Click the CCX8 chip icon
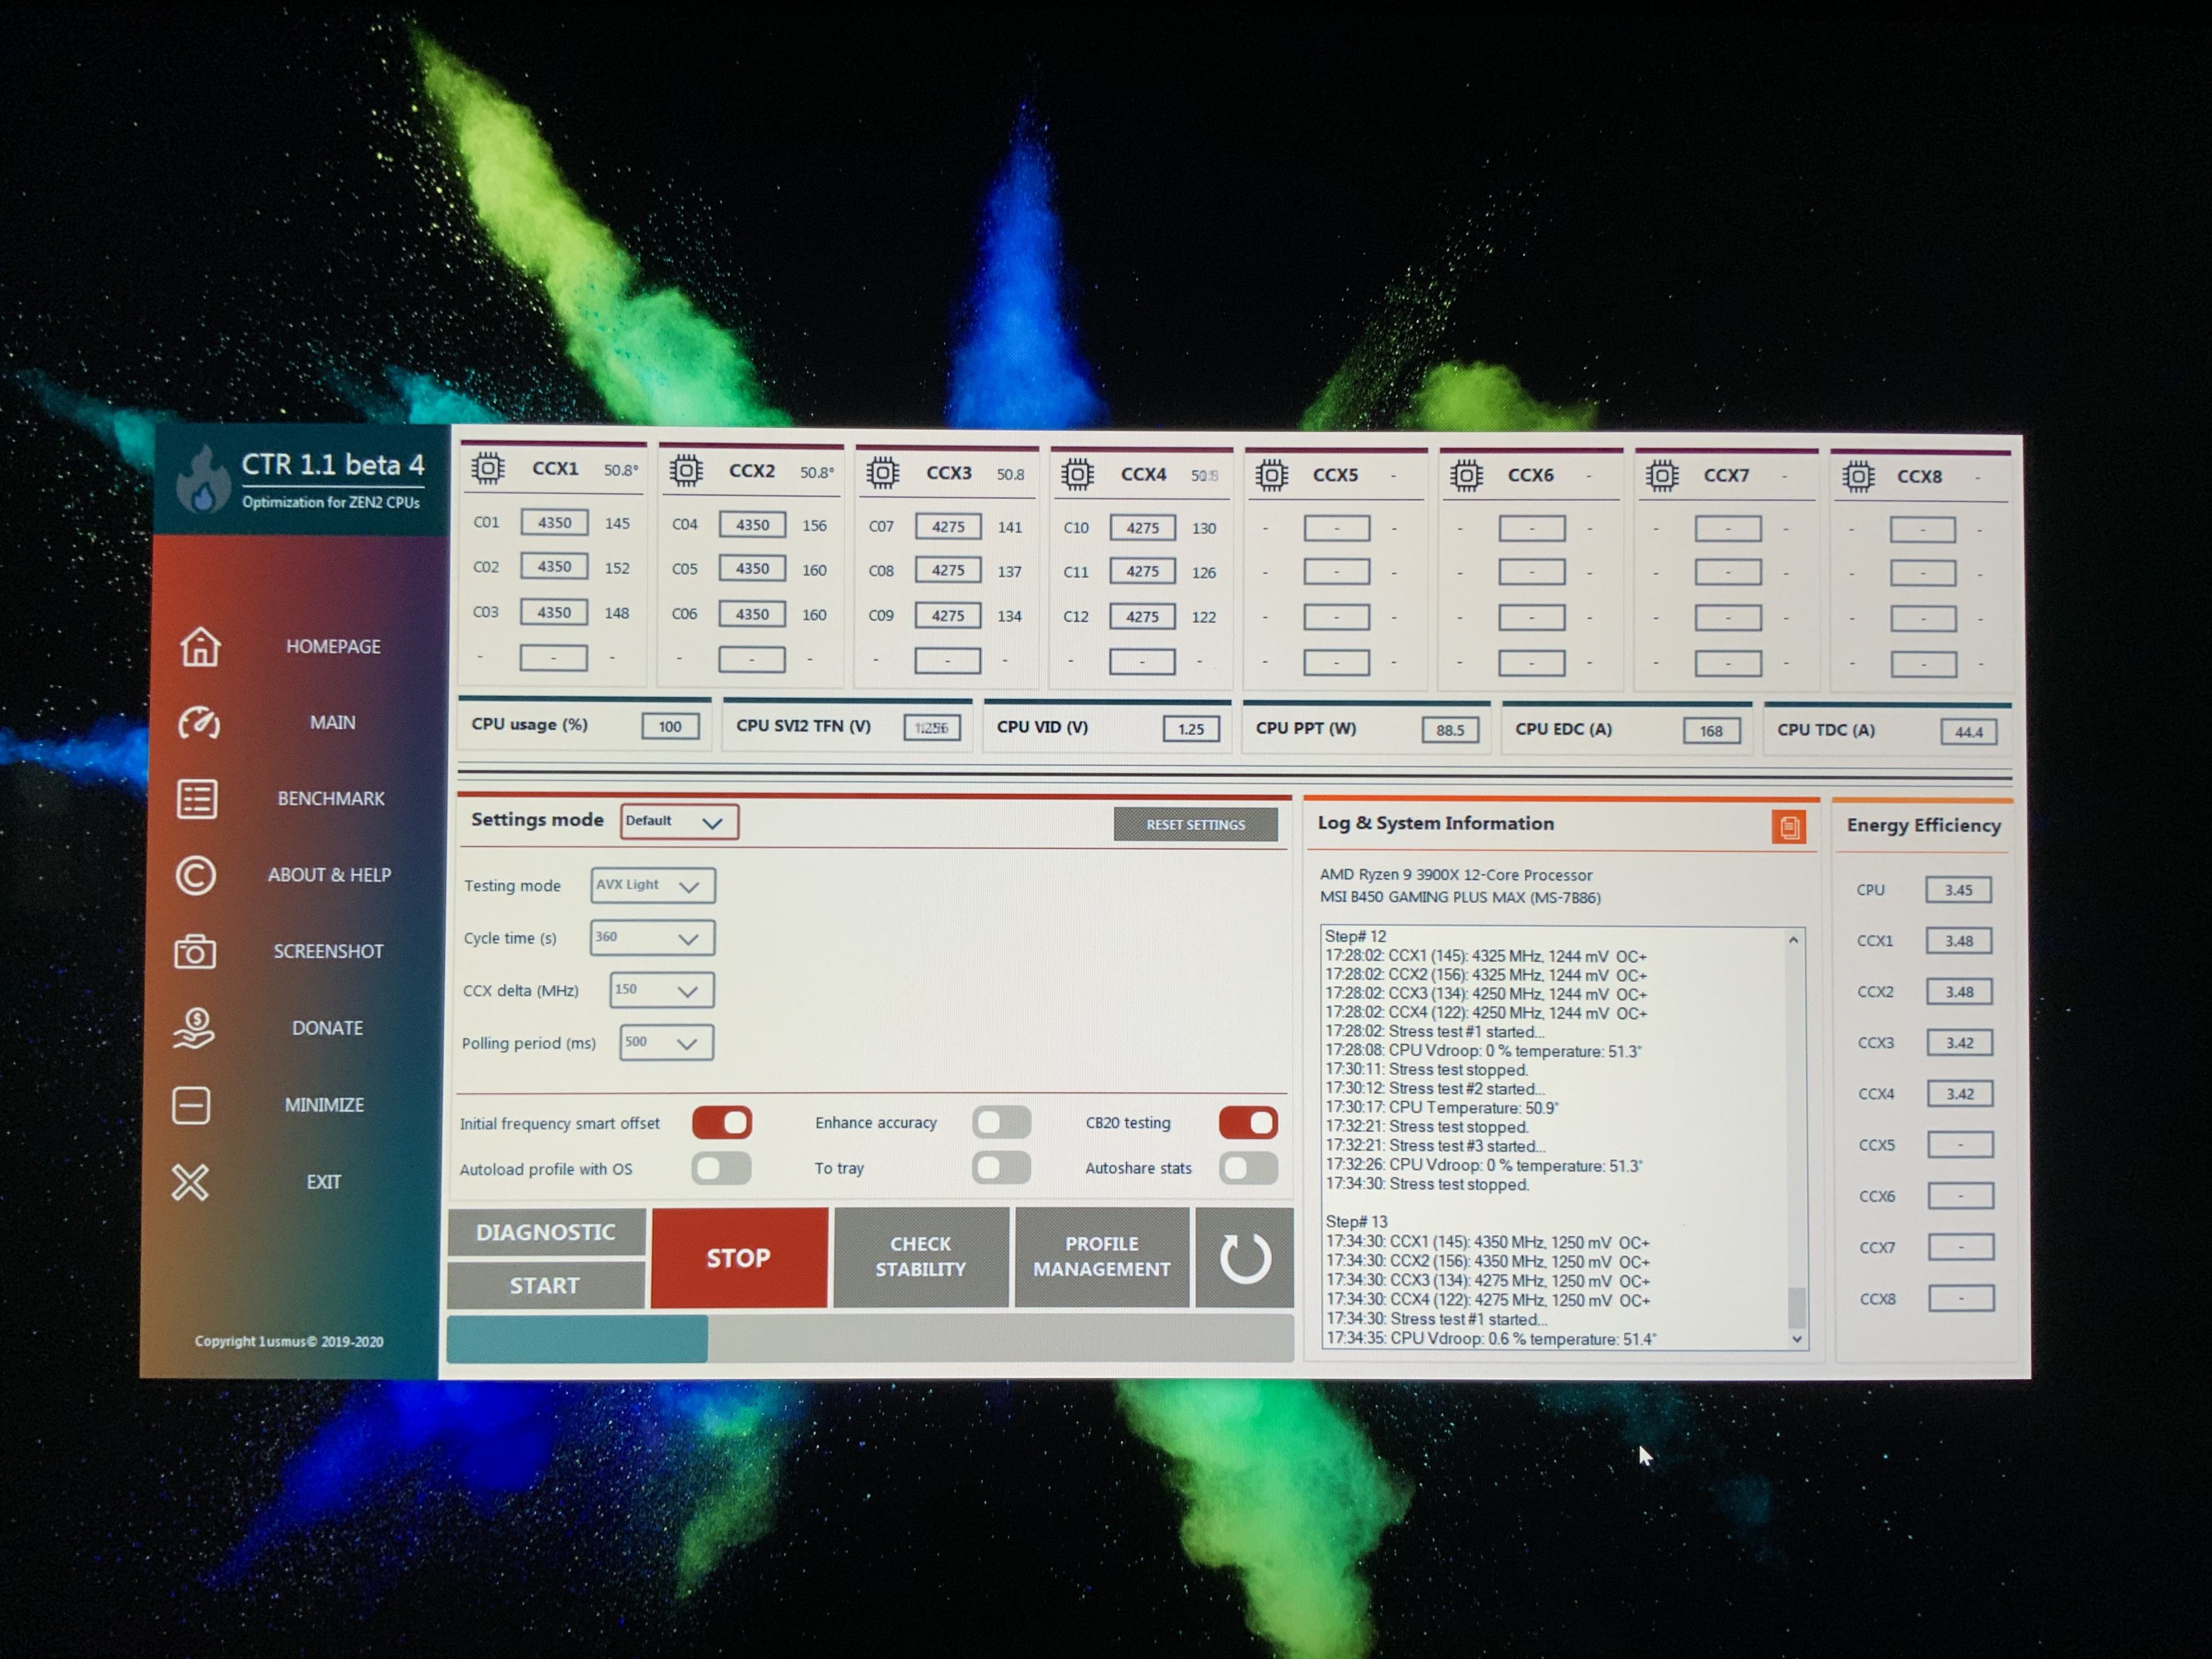This screenshot has width=2212, height=1659. [1858, 476]
